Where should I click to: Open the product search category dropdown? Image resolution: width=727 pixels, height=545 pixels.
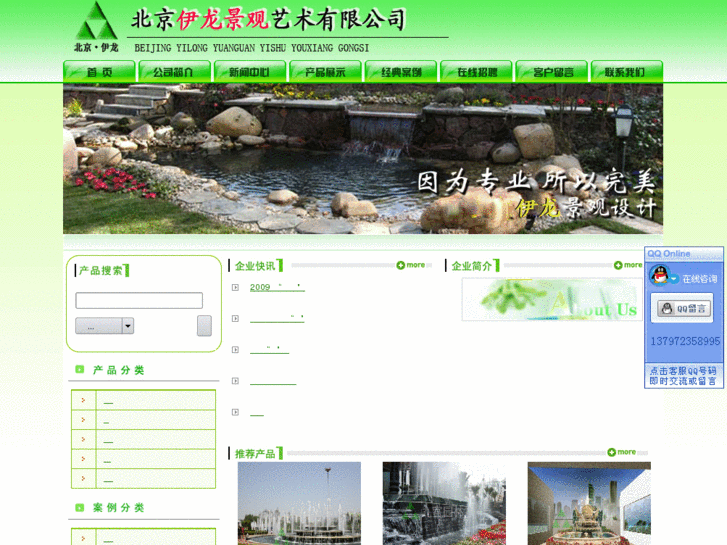pos(105,326)
